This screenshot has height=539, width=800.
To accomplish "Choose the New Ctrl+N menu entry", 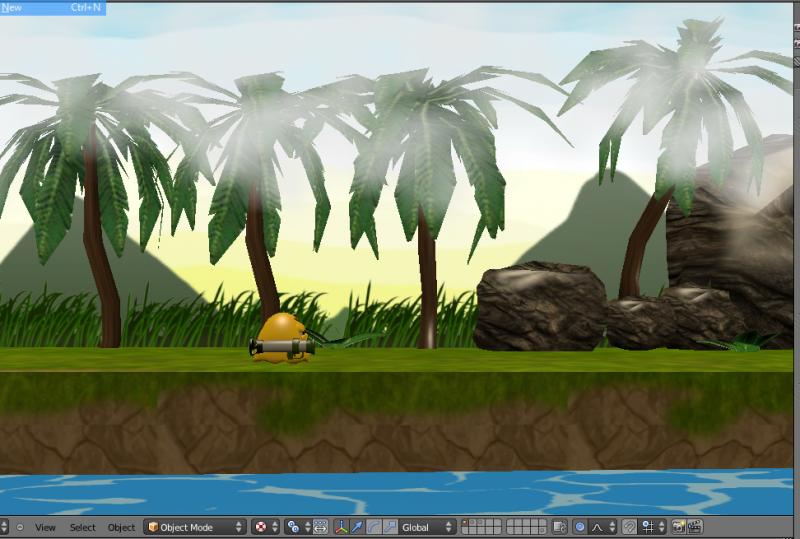I will coord(53,8).
